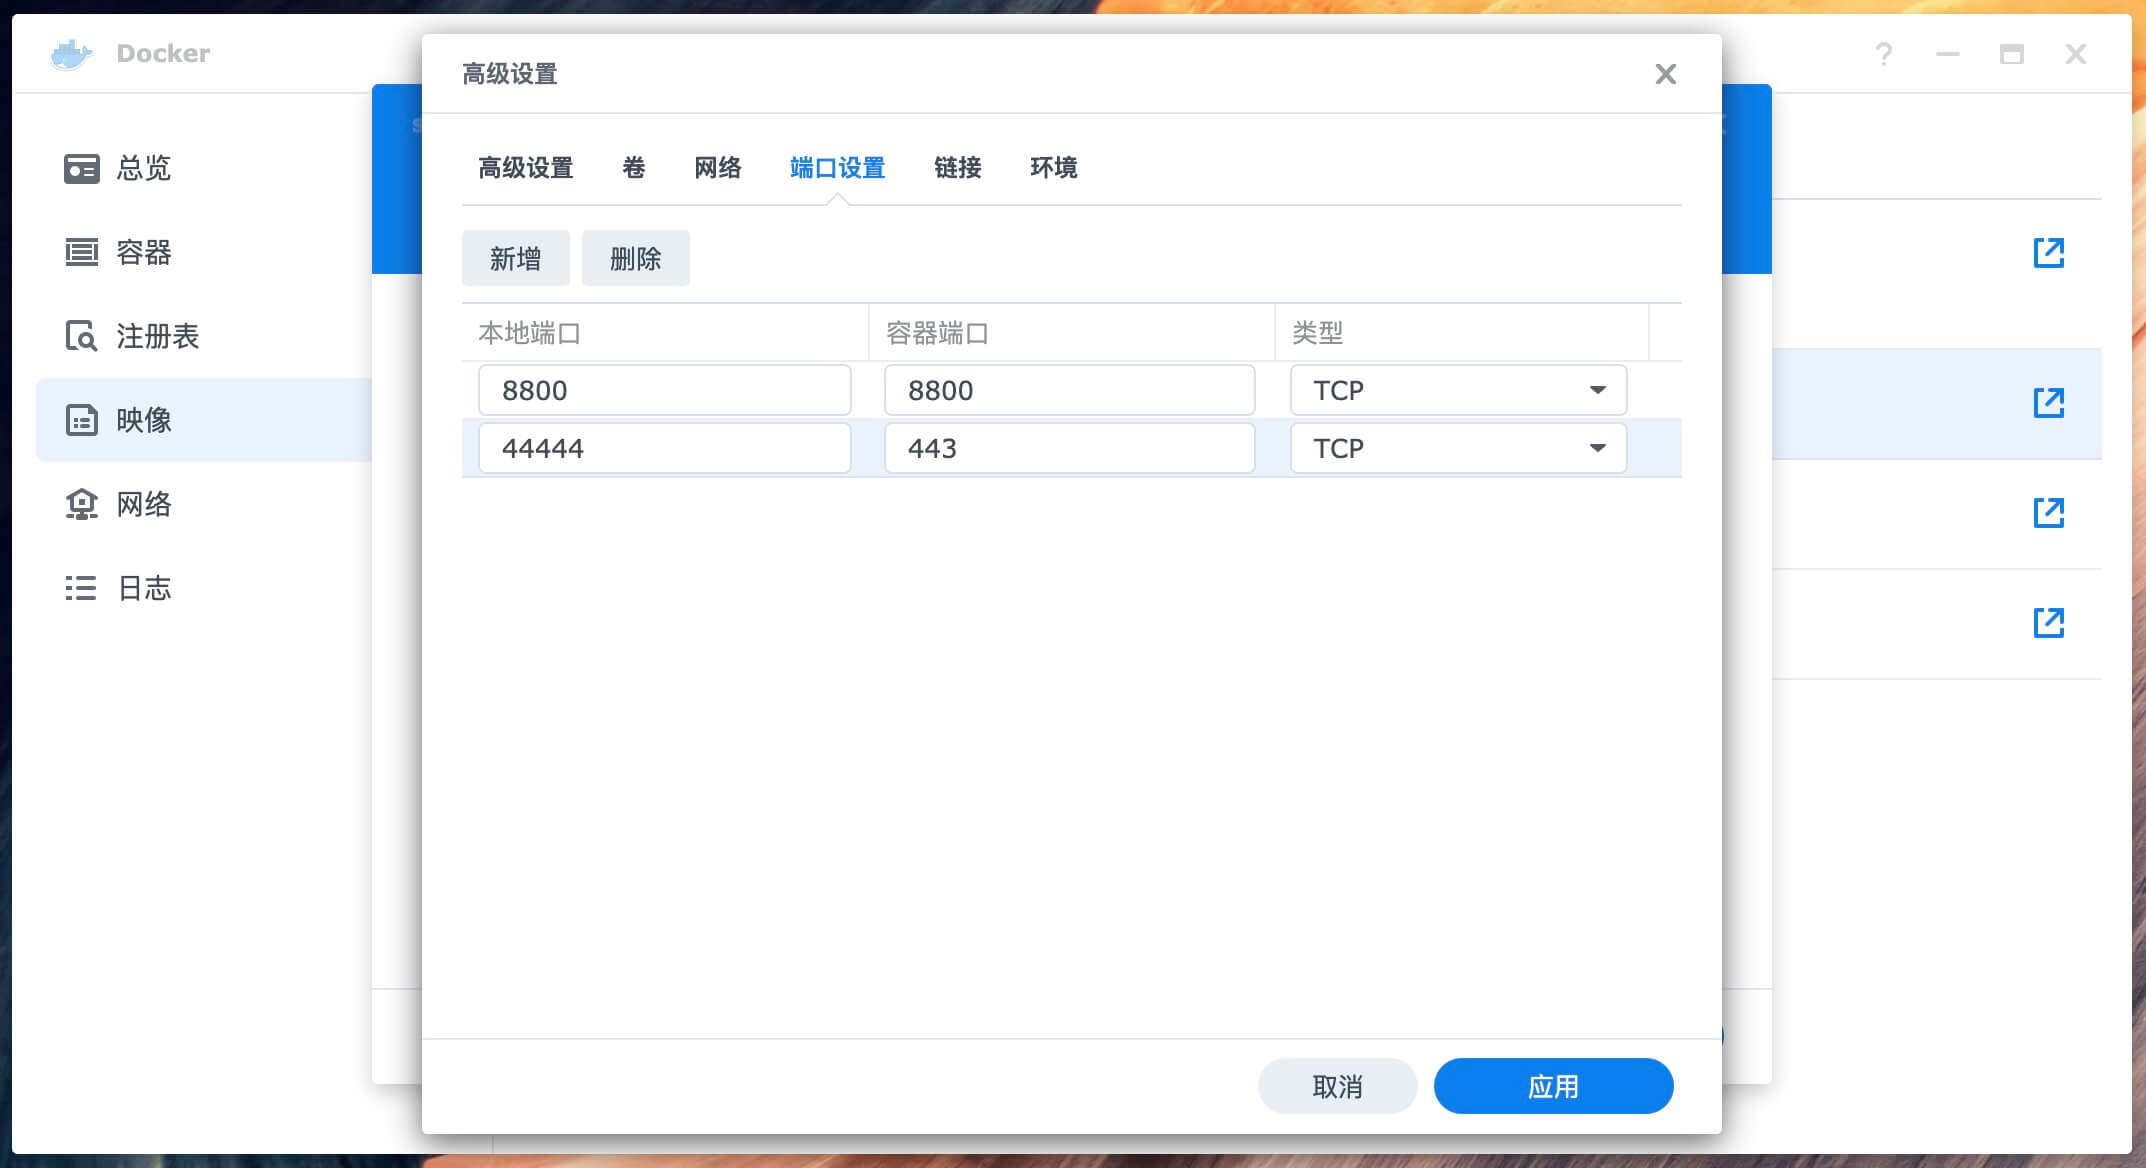Click the local port field showing 44444
The width and height of the screenshot is (2146, 1168).
click(664, 448)
